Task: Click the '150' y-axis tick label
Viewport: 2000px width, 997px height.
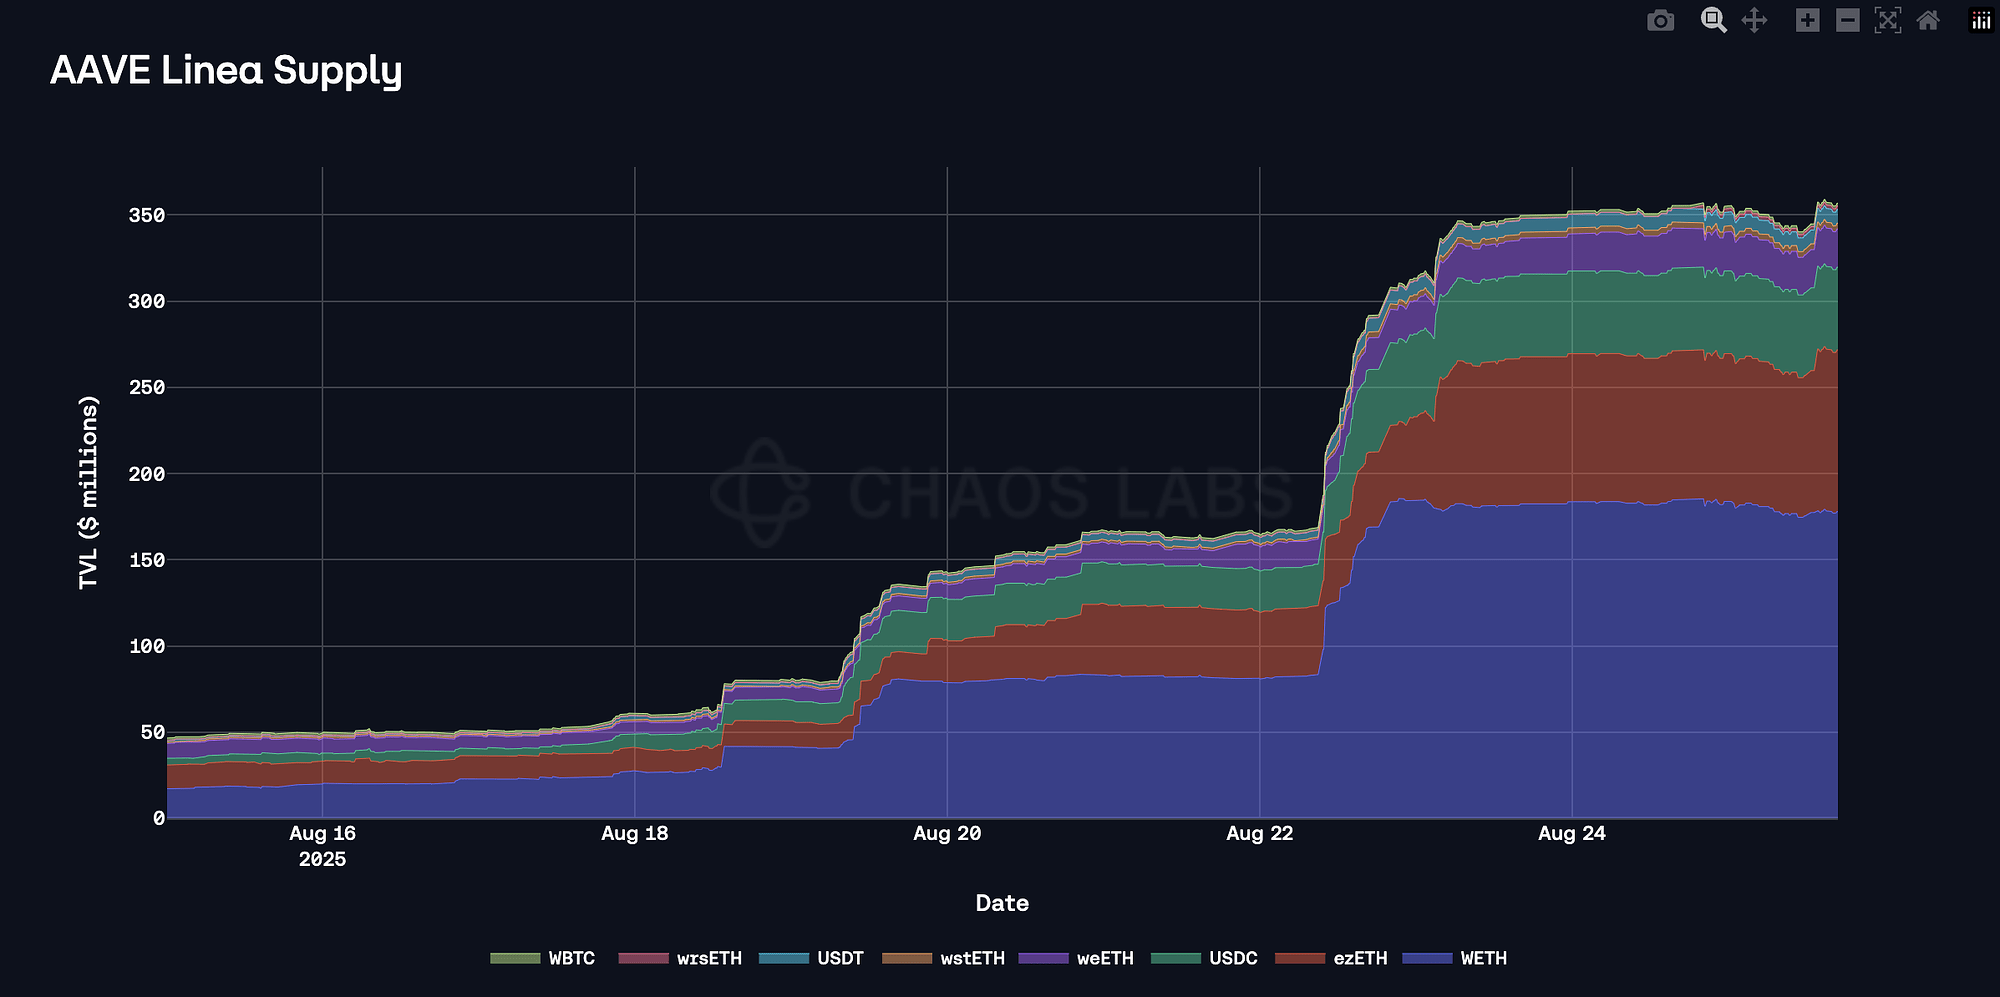Action: click(146, 560)
